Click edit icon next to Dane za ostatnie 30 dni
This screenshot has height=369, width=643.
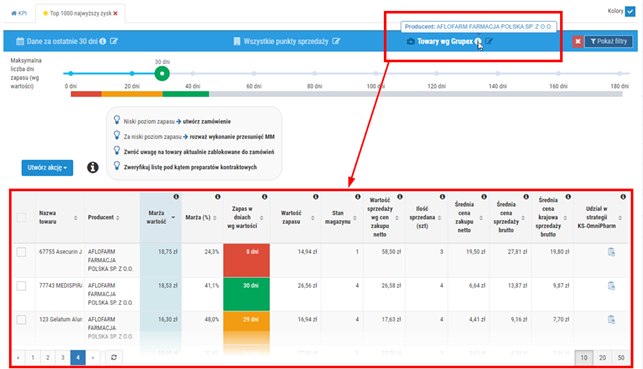114,41
